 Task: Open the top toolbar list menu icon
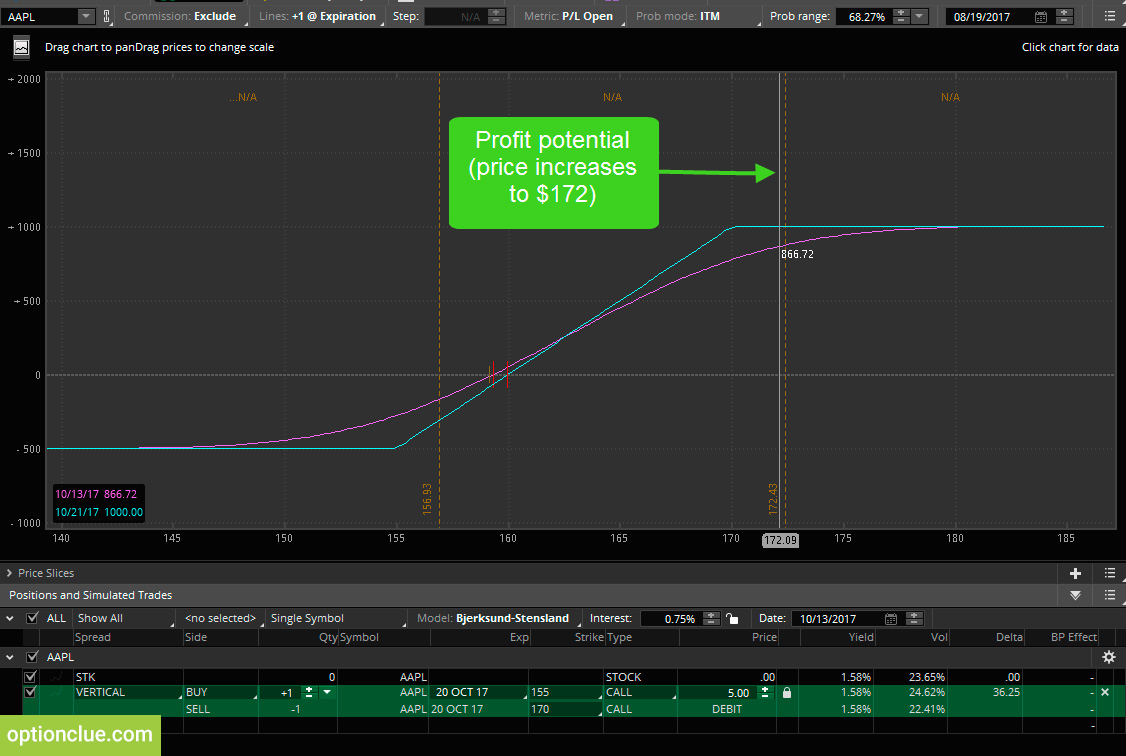click(x=1109, y=16)
